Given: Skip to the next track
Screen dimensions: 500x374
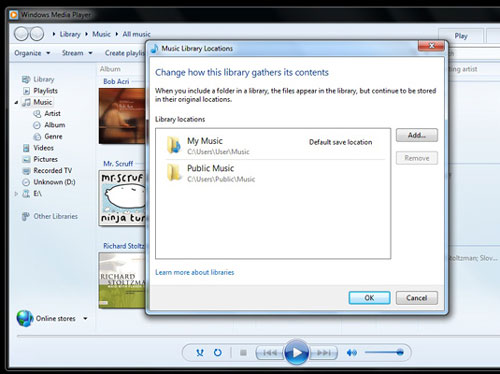Looking at the screenshot, I should 323,353.
